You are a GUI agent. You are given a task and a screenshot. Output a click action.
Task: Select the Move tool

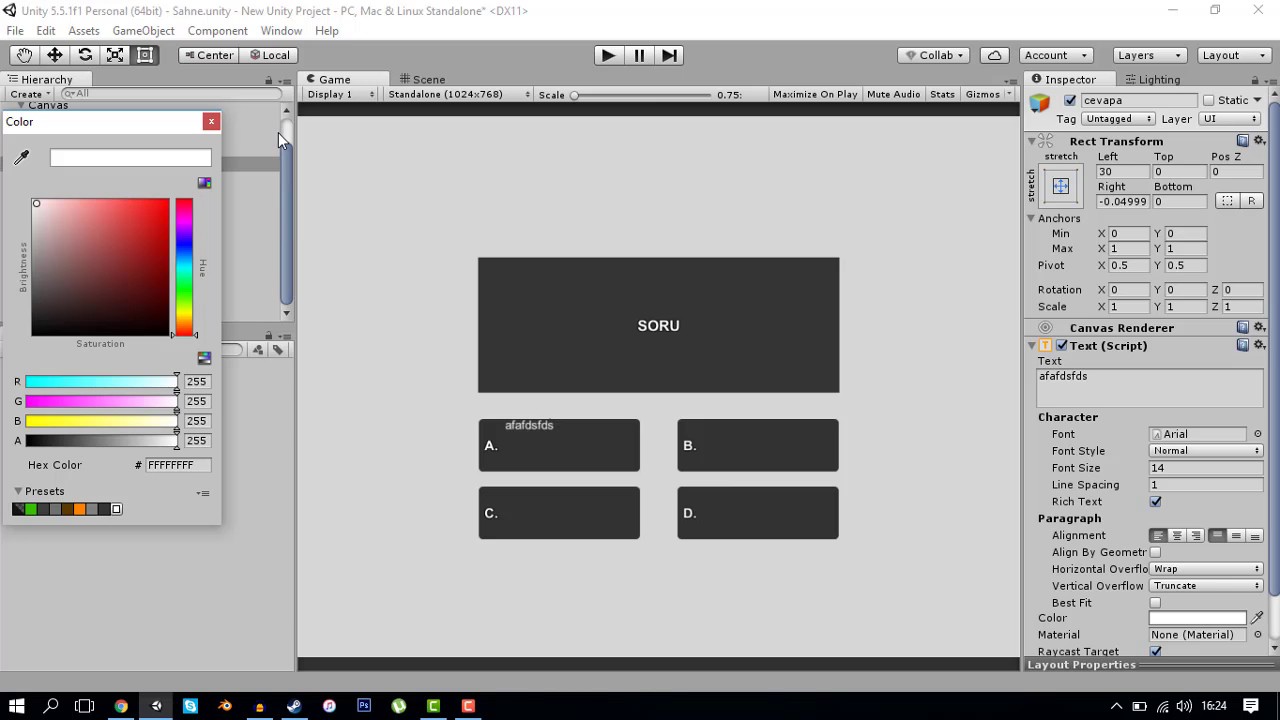pos(55,55)
